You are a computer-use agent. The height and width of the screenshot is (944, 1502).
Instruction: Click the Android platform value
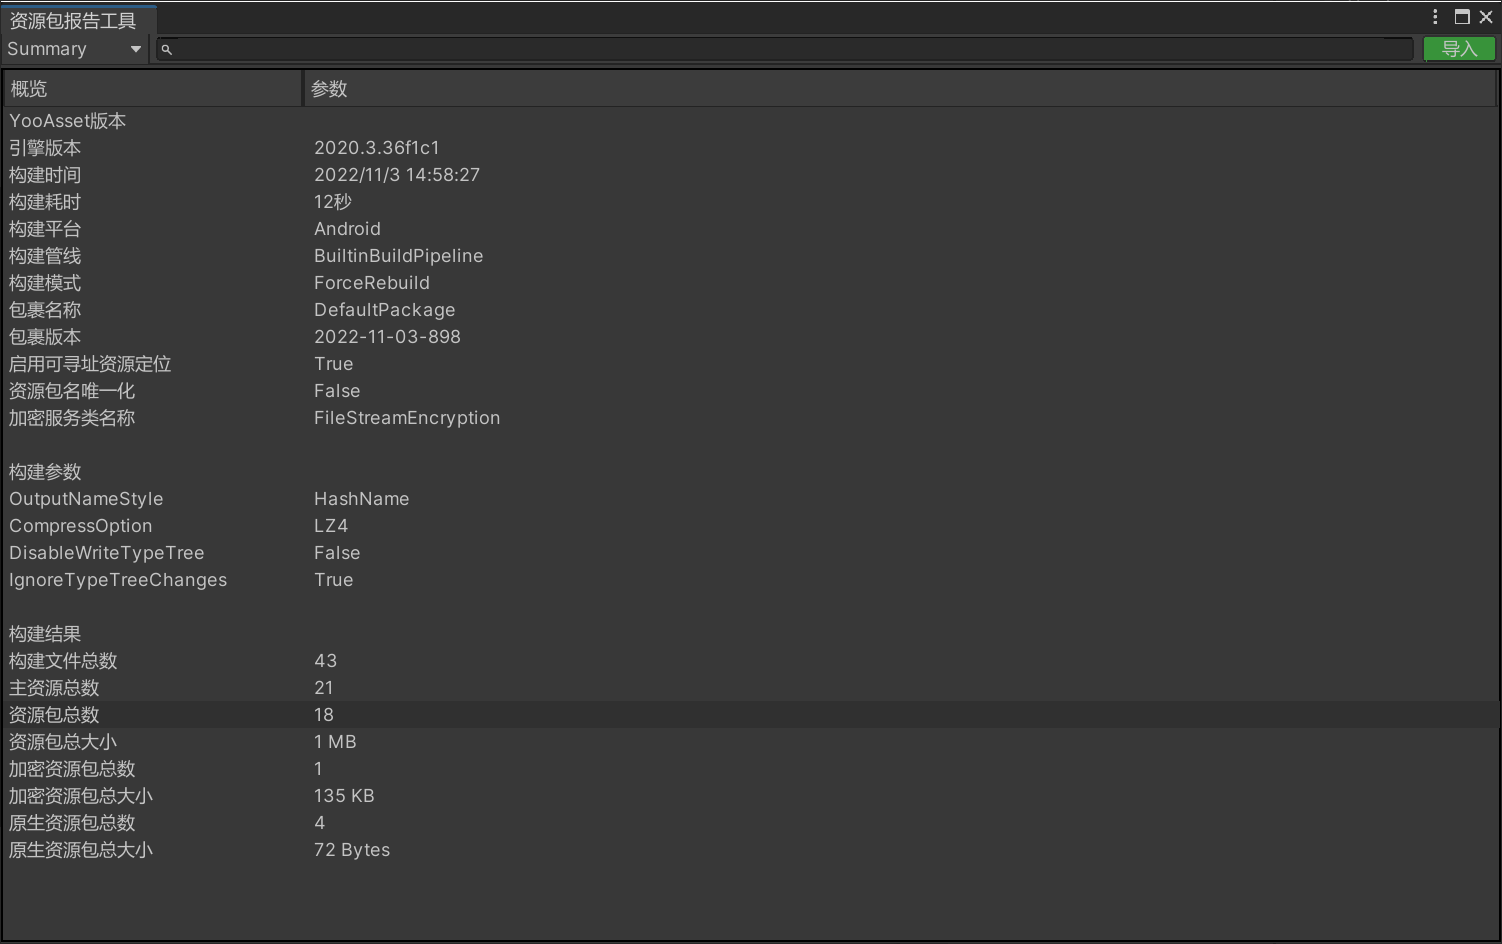tap(347, 229)
